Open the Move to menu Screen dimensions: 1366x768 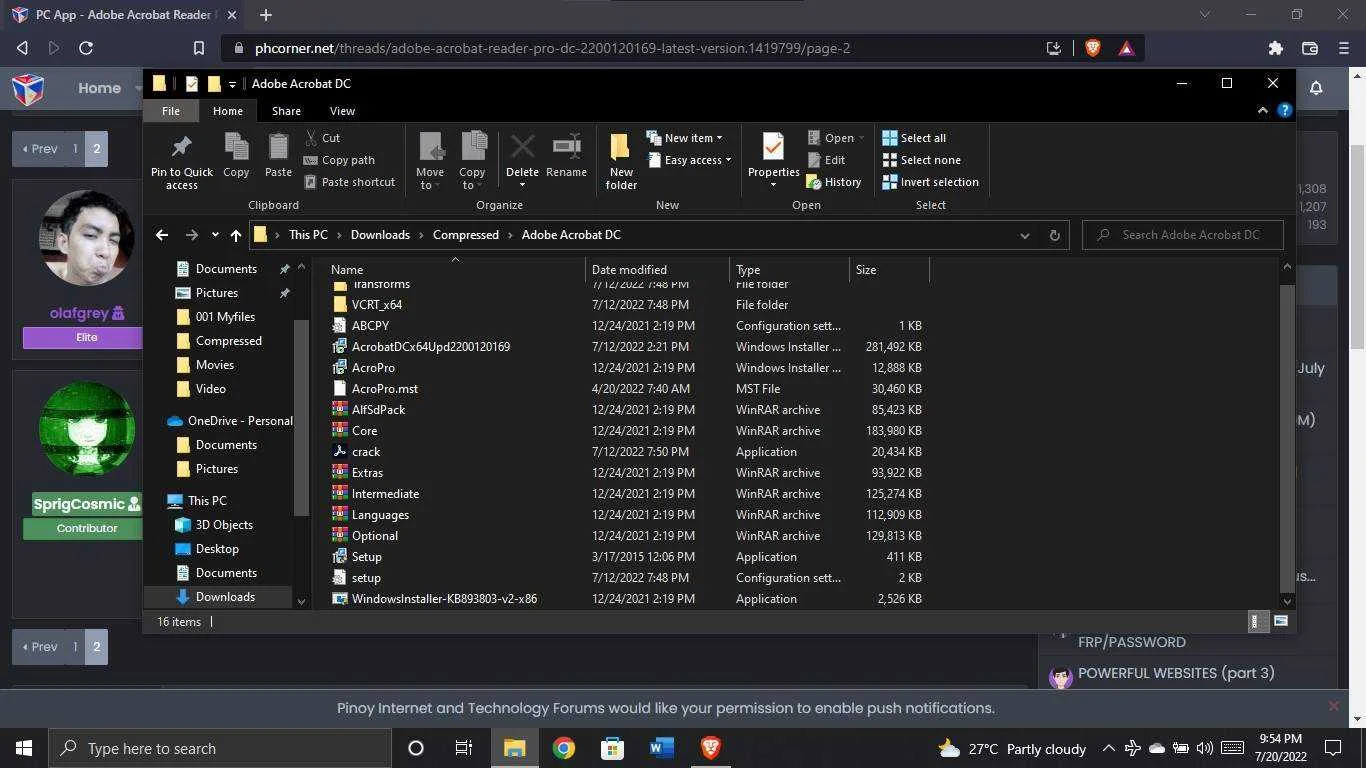coord(430,162)
